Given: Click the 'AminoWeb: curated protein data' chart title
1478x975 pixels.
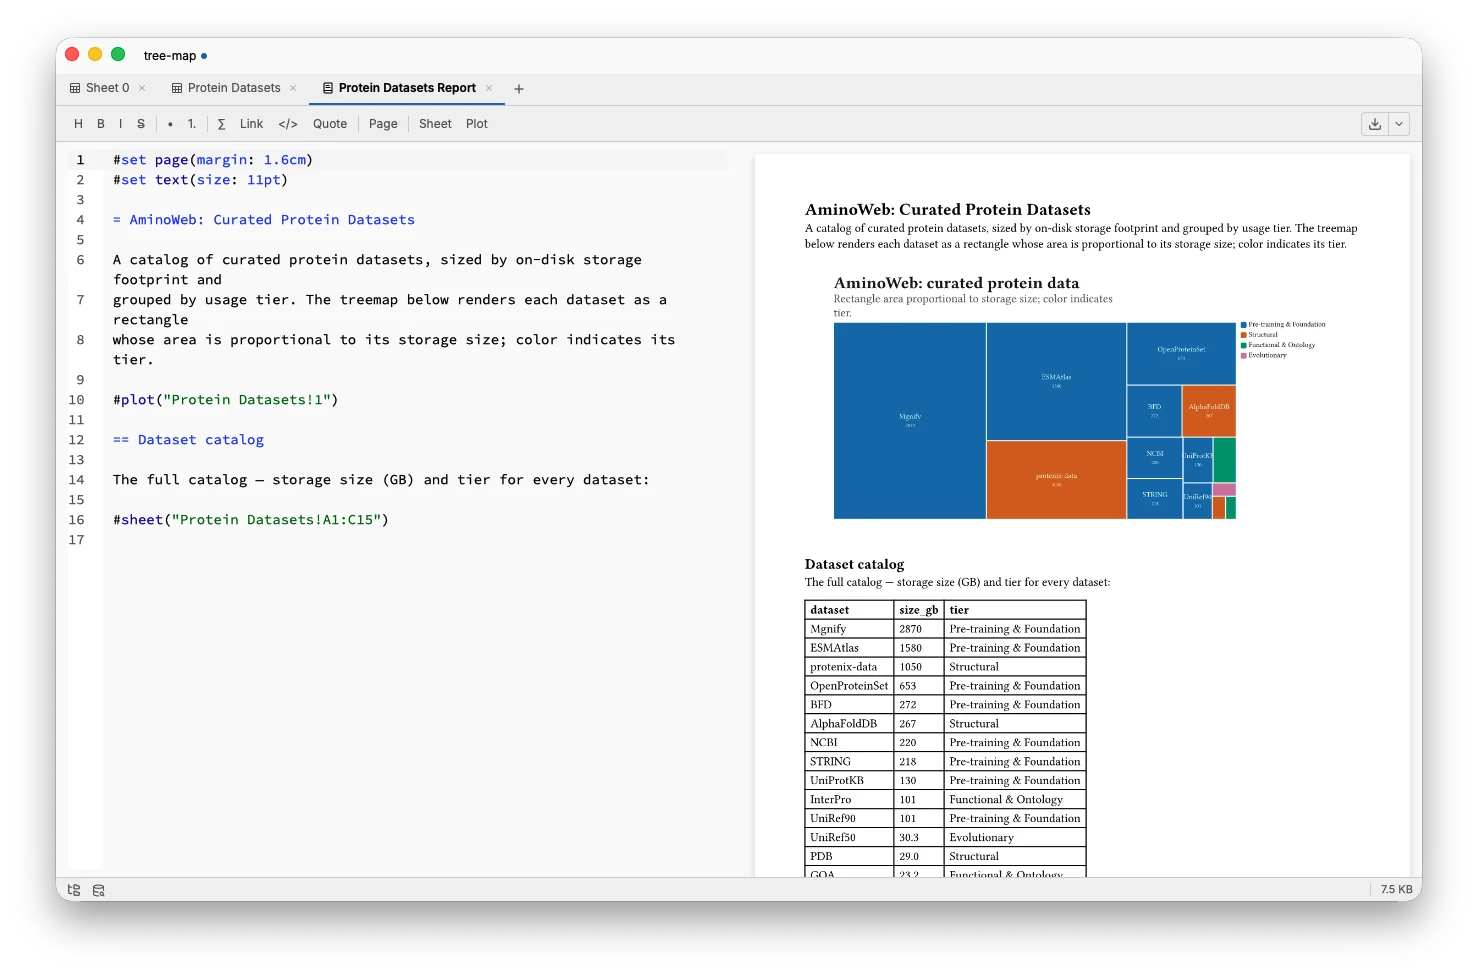Looking at the screenshot, I should coord(956,283).
